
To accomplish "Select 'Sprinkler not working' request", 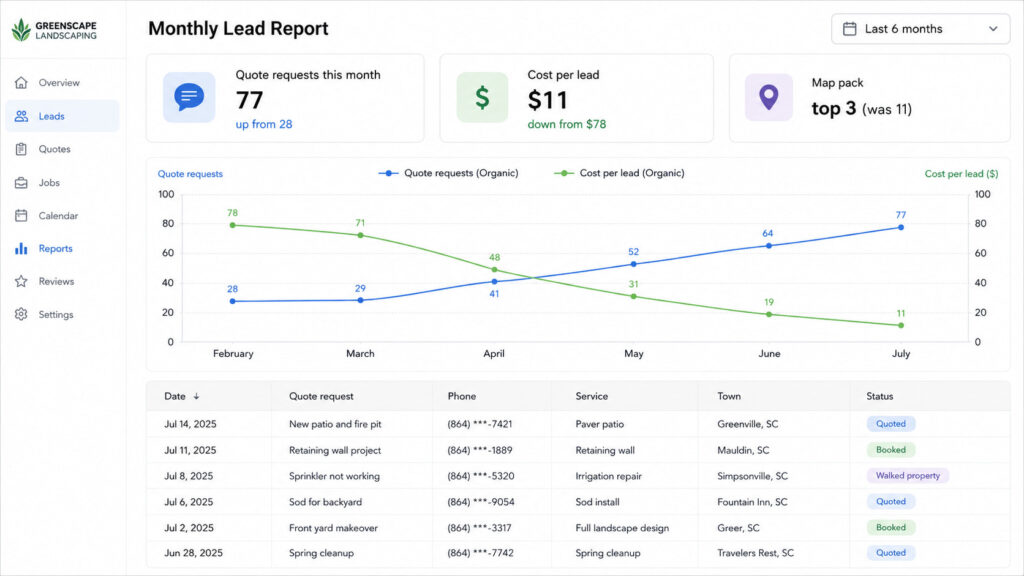I will (x=334, y=476).
